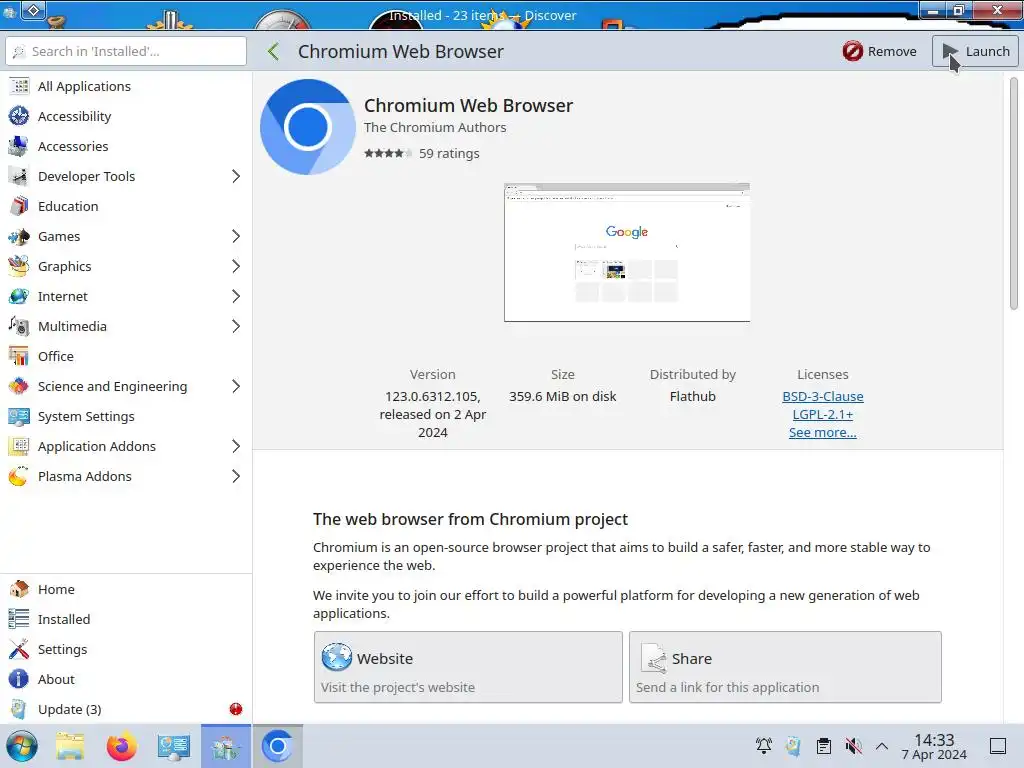Click the Science and Engineering icon
The height and width of the screenshot is (768, 1024).
[19, 387]
